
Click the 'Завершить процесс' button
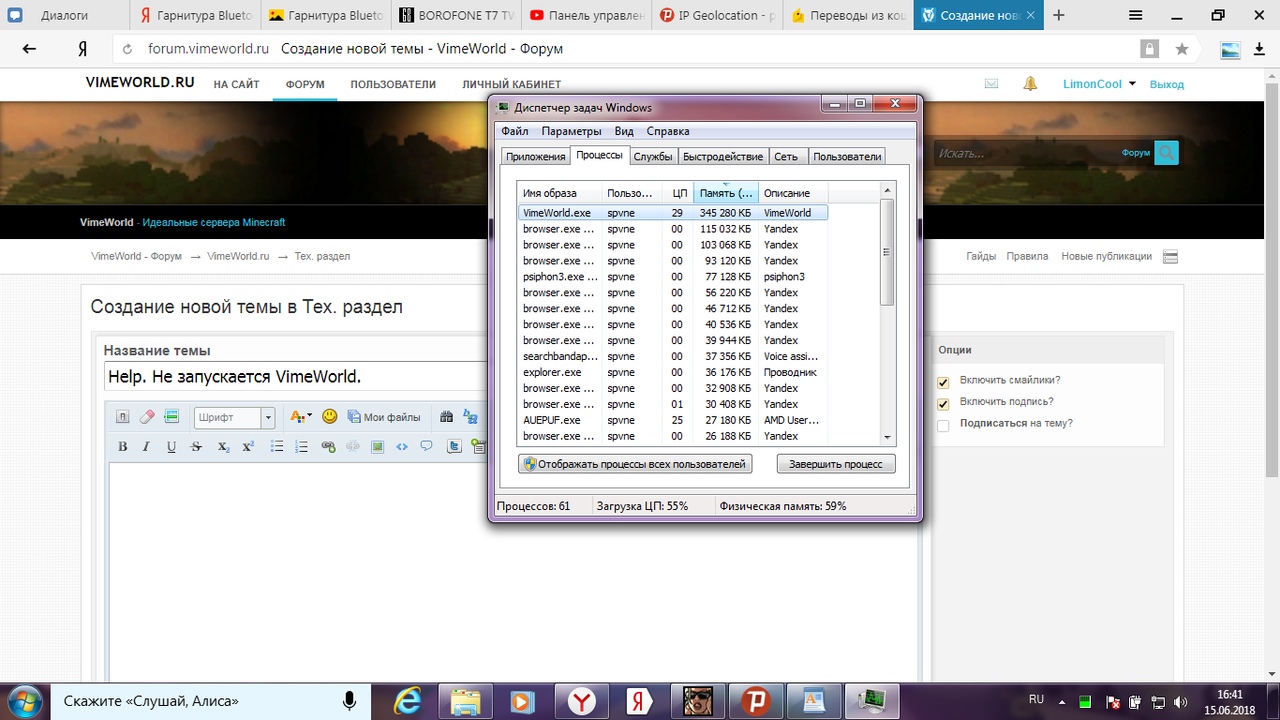(835, 464)
